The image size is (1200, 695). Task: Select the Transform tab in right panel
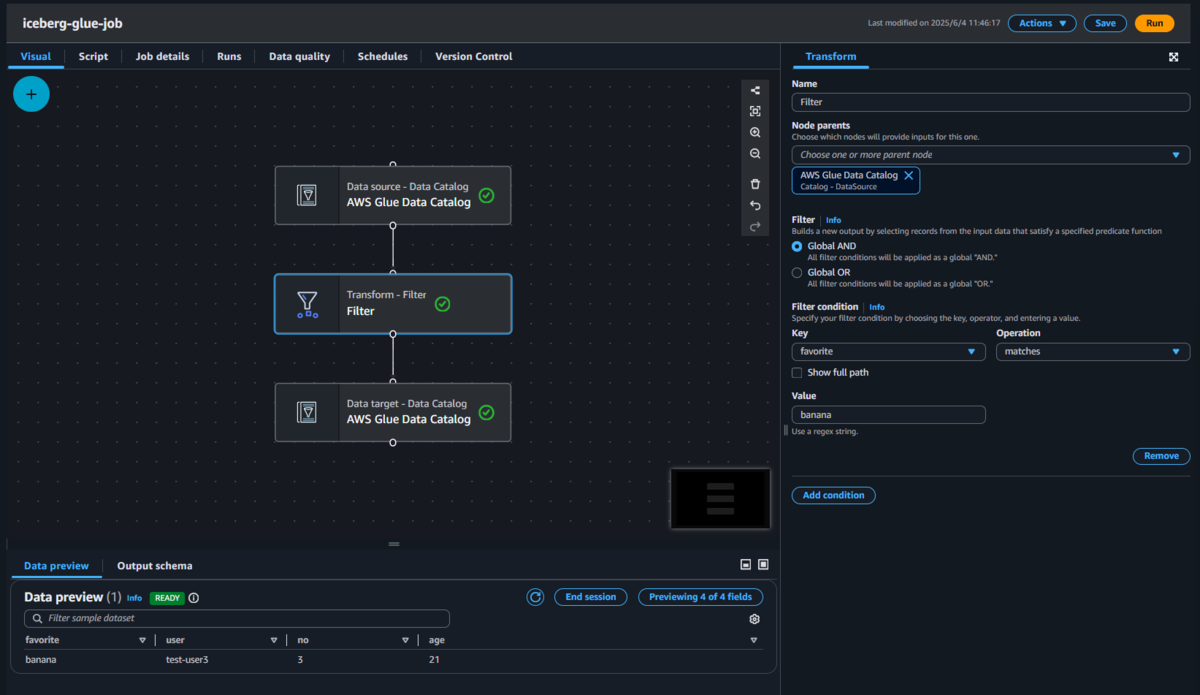[831, 57]
